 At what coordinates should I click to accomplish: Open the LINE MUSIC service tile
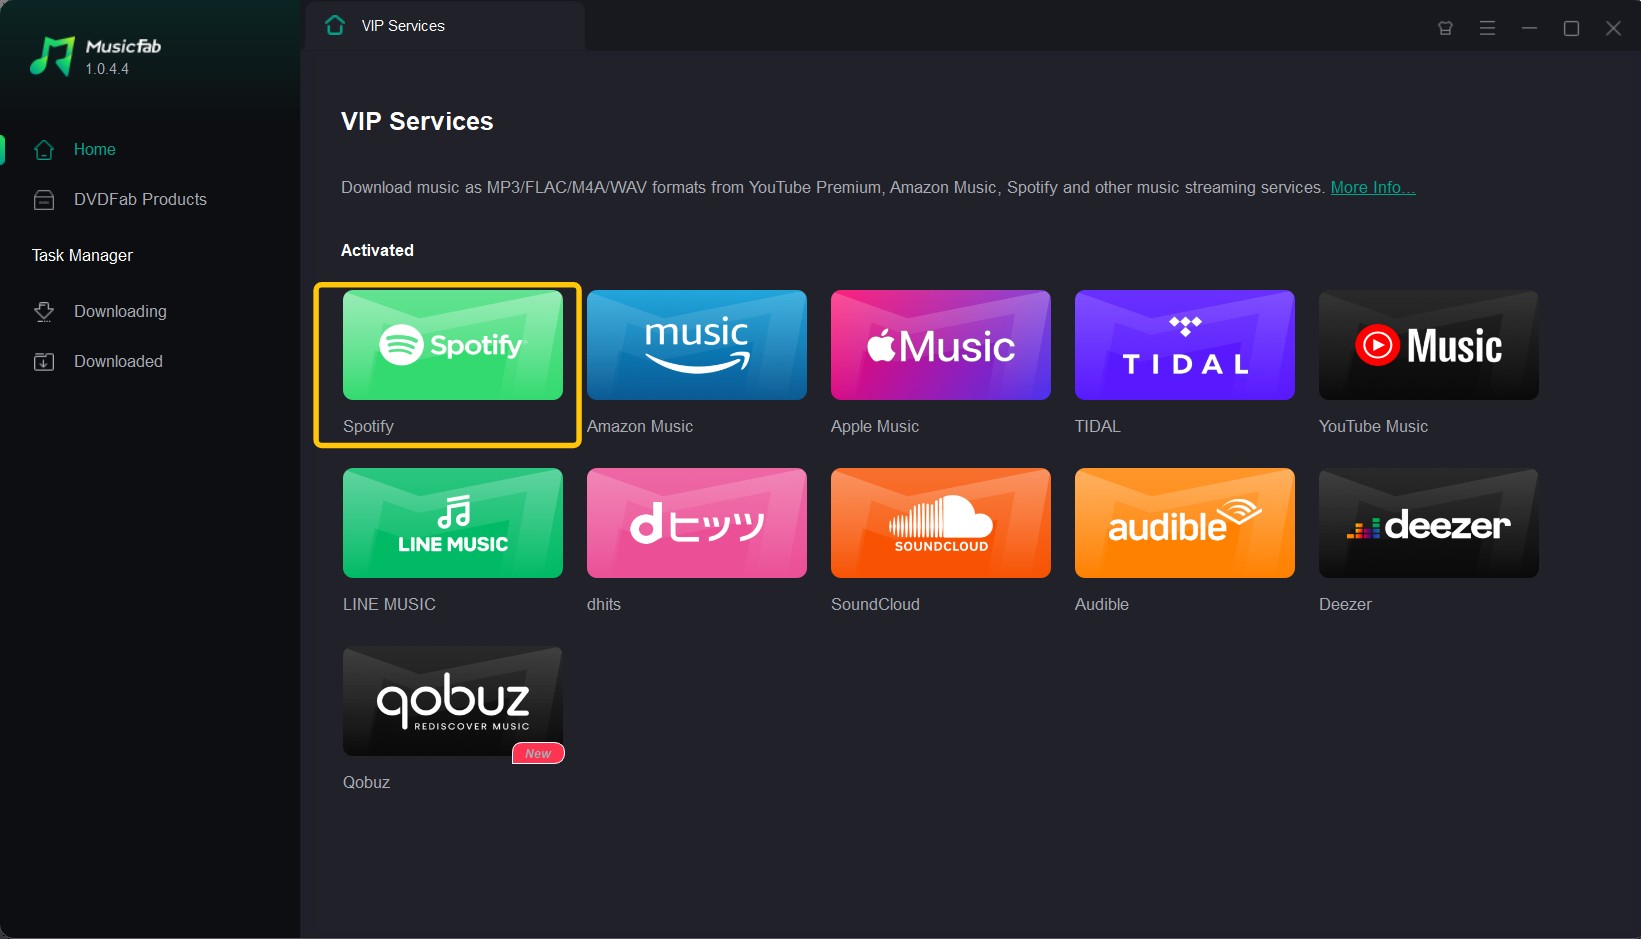(453, 523)
